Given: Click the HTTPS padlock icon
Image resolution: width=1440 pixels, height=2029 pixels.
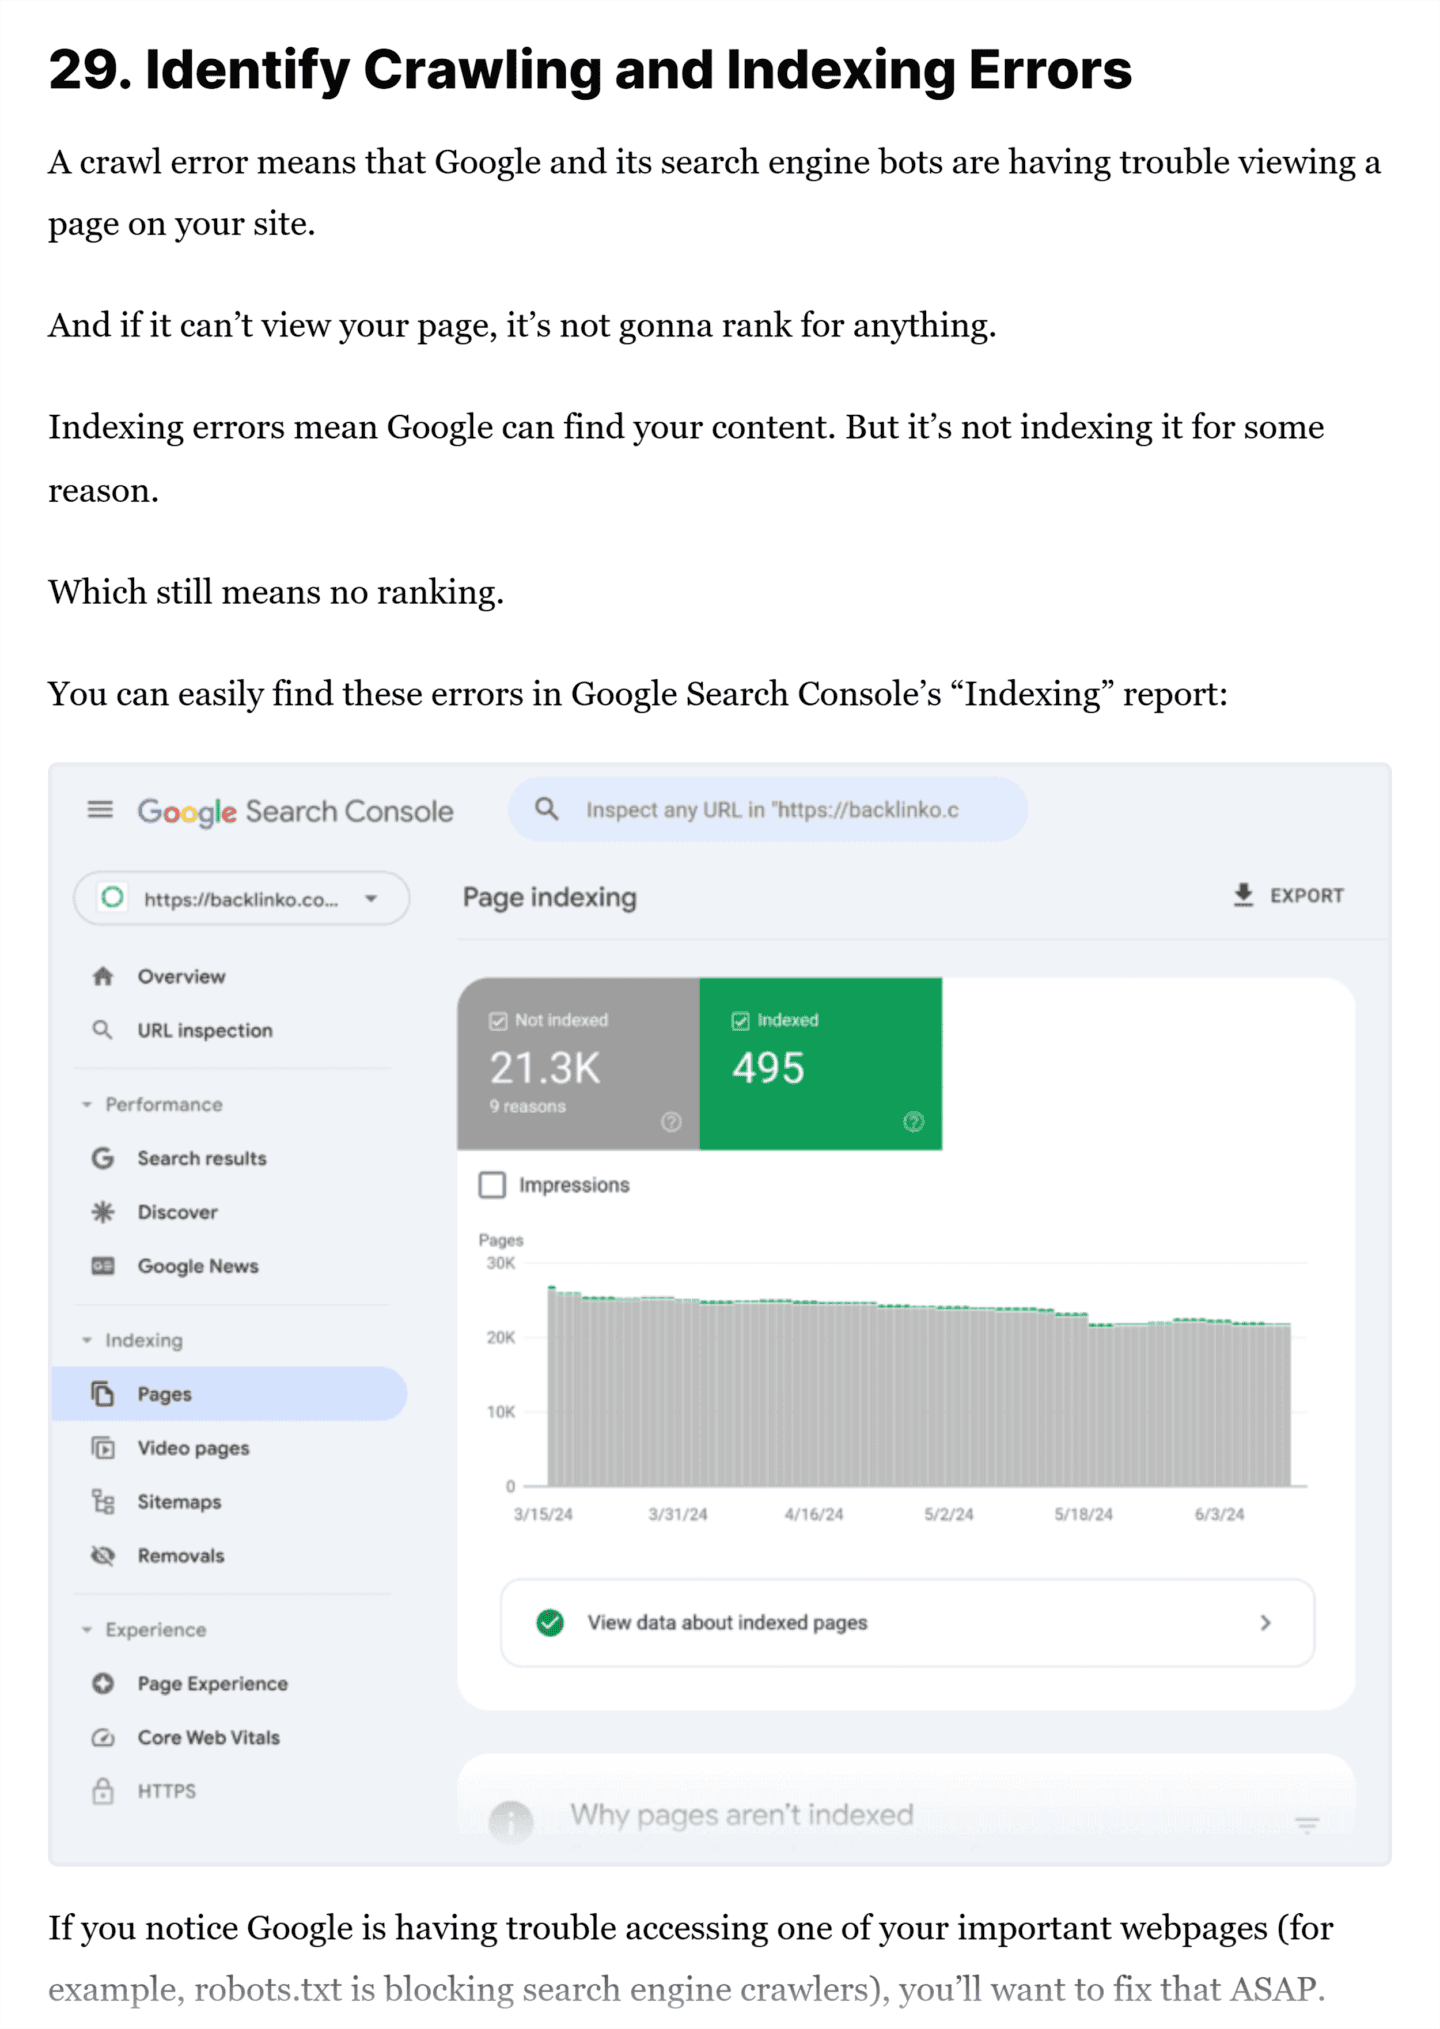Looking at the screenshot, I should (103, 1791).
